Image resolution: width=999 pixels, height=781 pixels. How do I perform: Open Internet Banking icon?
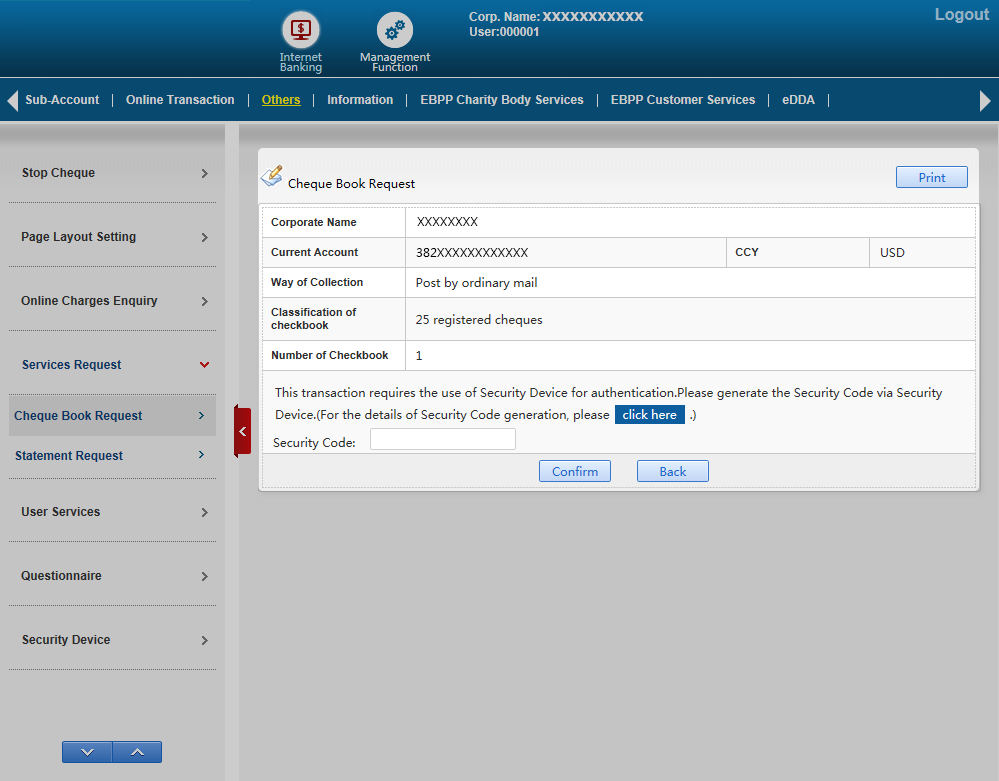tap(300, 30)
